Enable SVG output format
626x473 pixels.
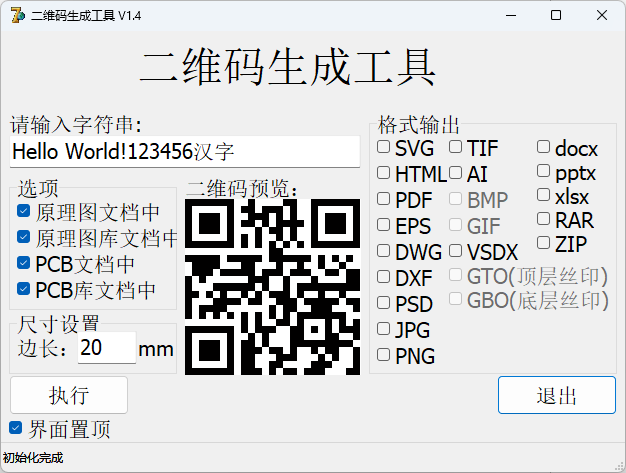click(383, 147)
